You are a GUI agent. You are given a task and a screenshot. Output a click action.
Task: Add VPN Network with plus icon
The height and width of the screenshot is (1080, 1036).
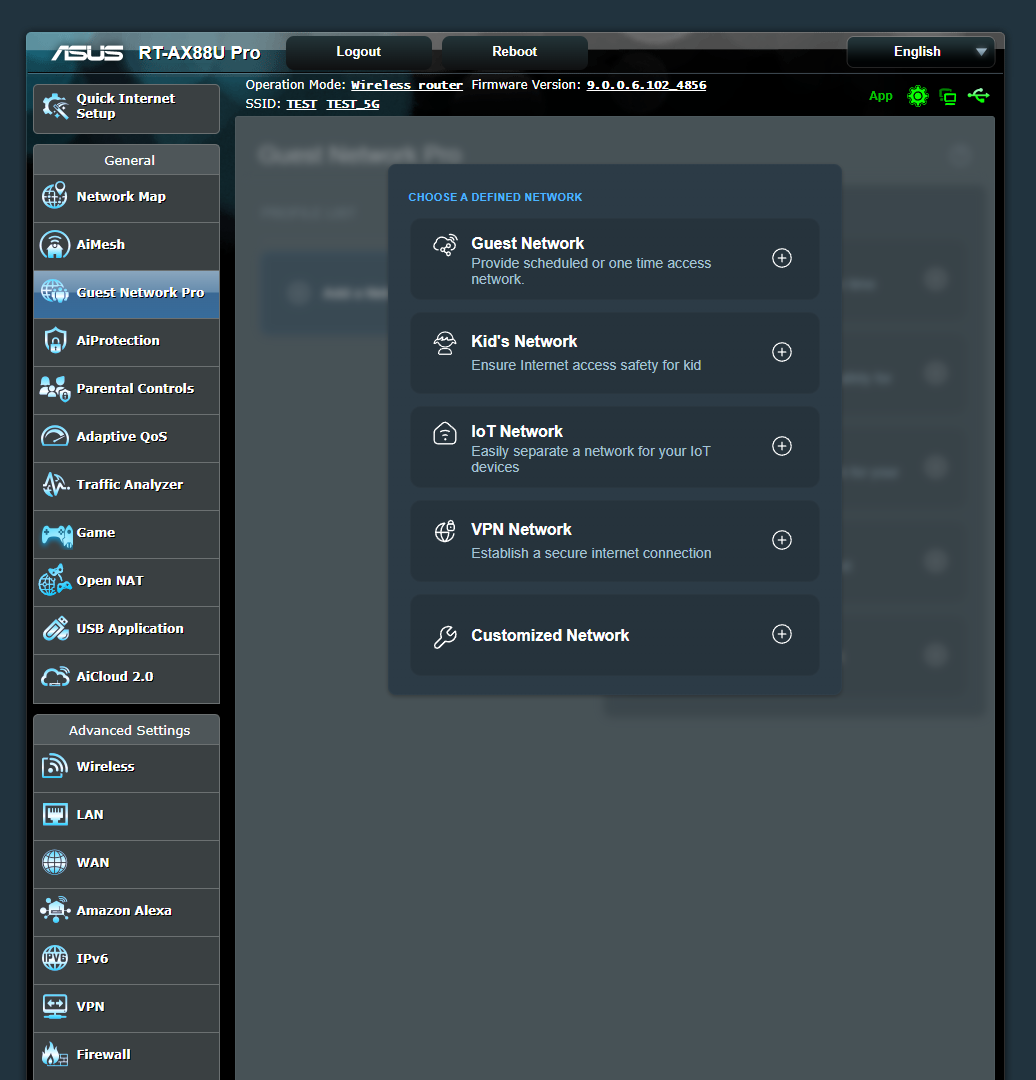pyautogui.click(x=782, y=540)
